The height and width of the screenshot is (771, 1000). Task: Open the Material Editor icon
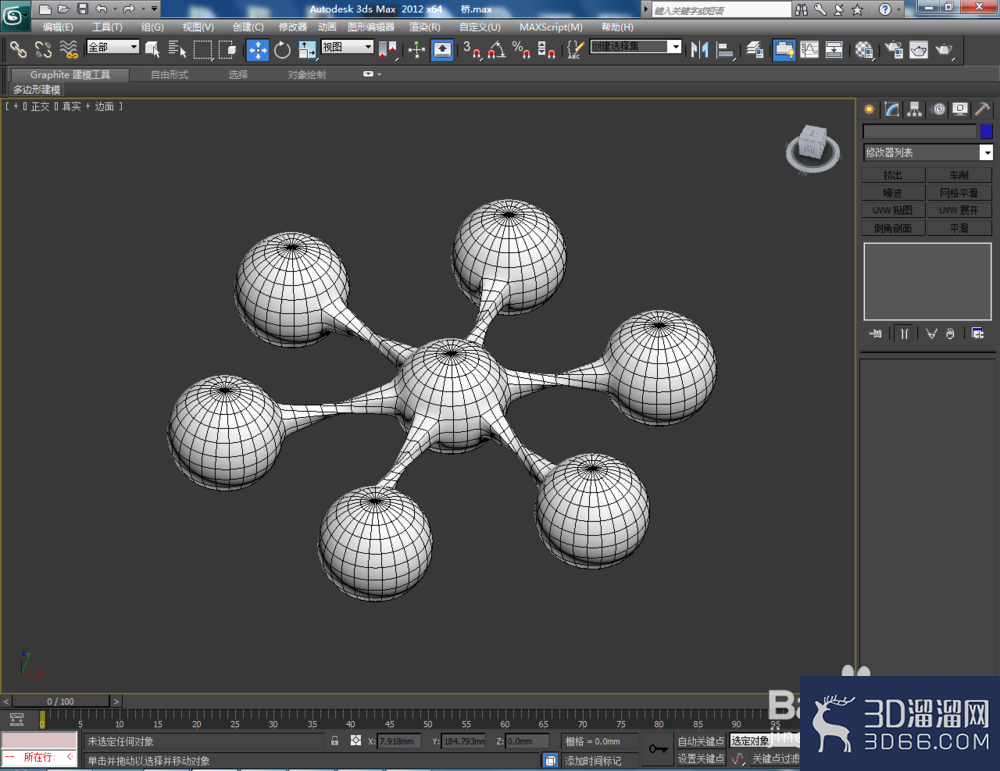(864, 50)
